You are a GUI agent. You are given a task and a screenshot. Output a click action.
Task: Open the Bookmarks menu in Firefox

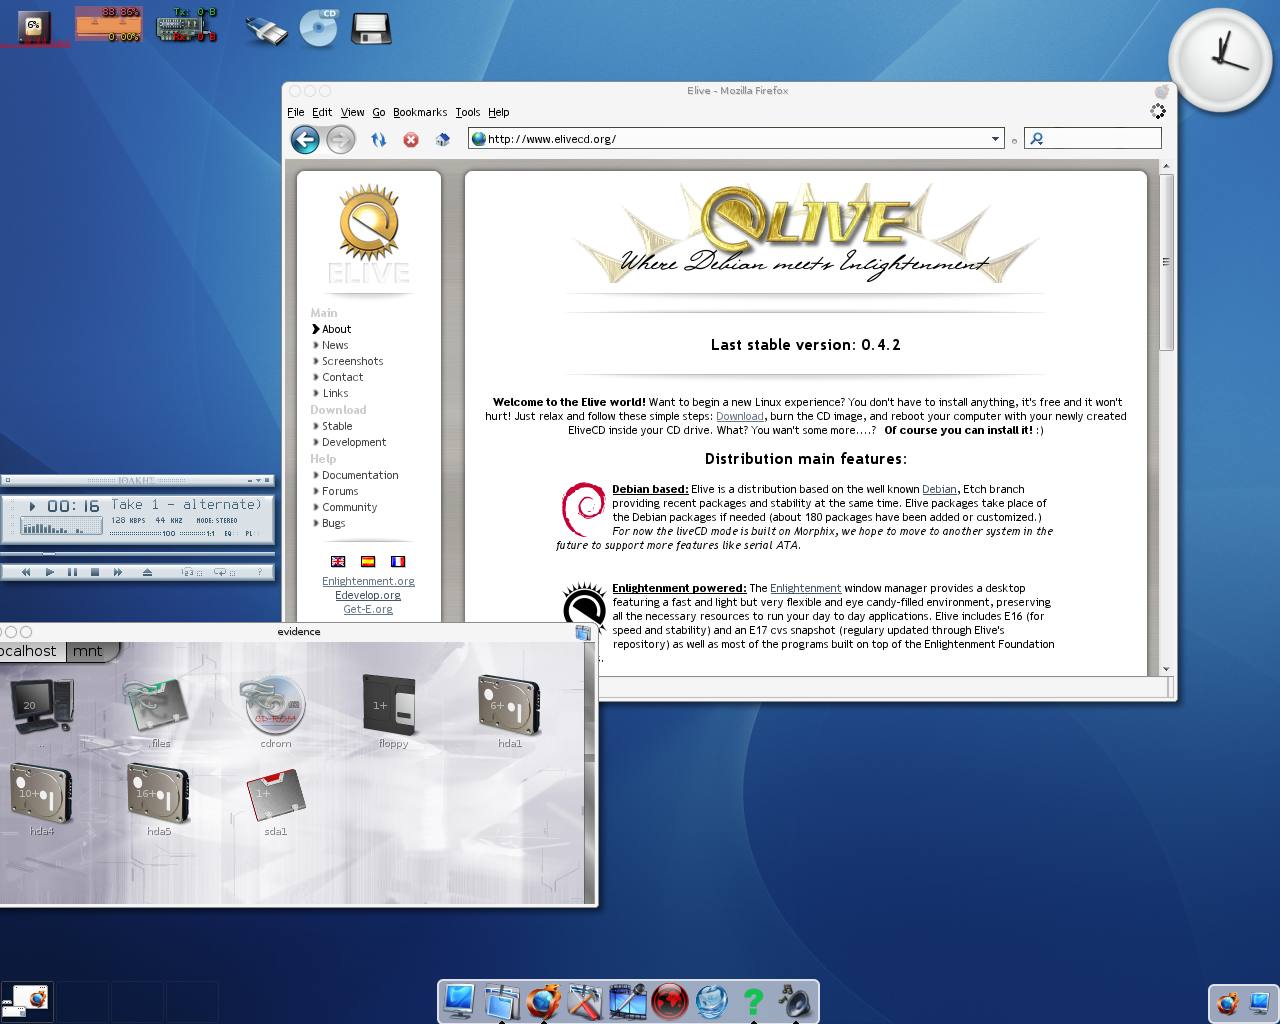(x=420, y=112)
